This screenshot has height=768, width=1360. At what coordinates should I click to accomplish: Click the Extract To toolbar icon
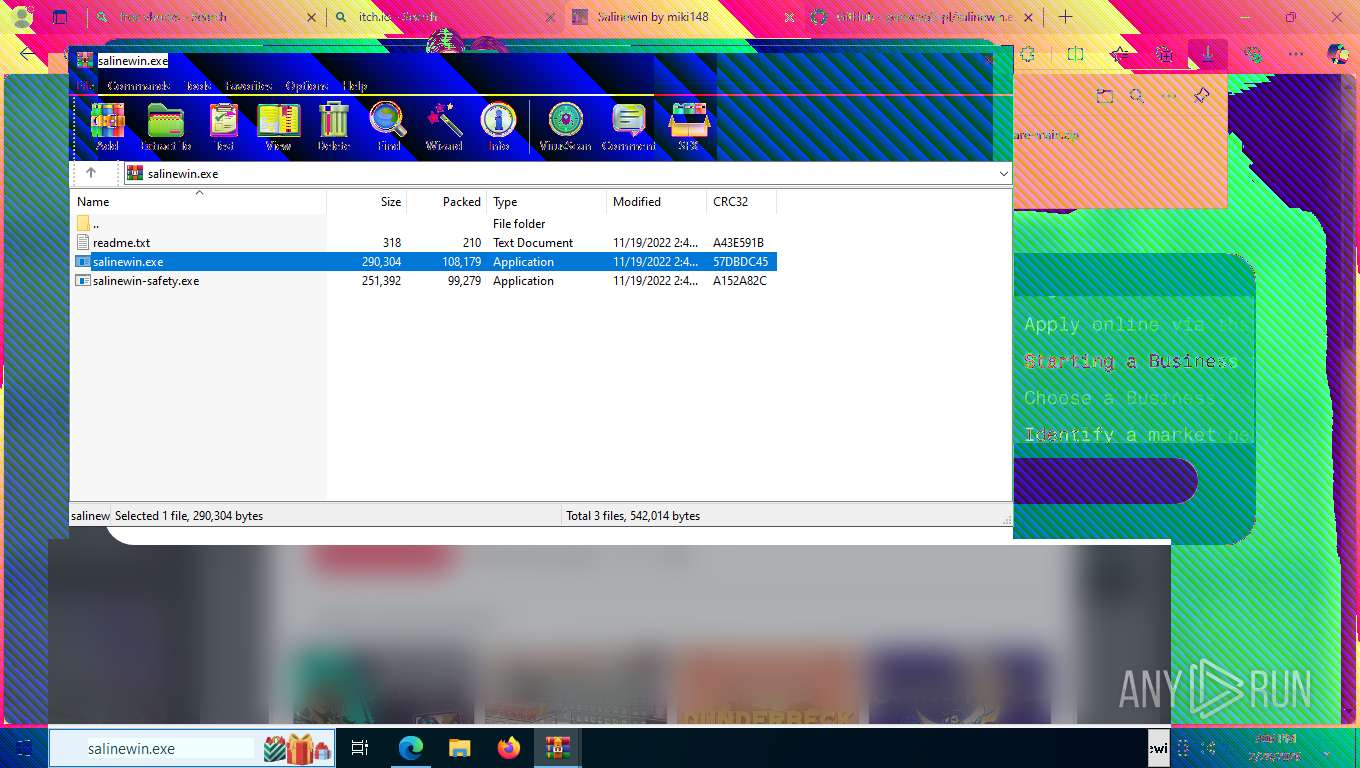[166, 127]
